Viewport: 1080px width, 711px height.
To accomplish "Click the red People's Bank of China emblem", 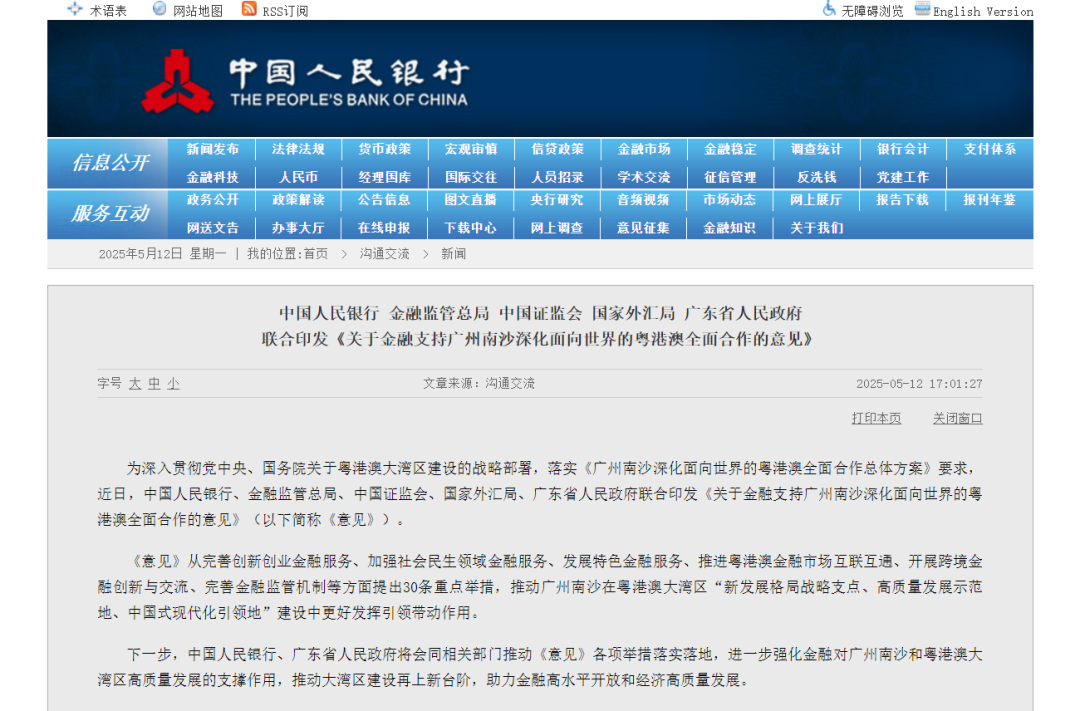I will click(177, 81).
